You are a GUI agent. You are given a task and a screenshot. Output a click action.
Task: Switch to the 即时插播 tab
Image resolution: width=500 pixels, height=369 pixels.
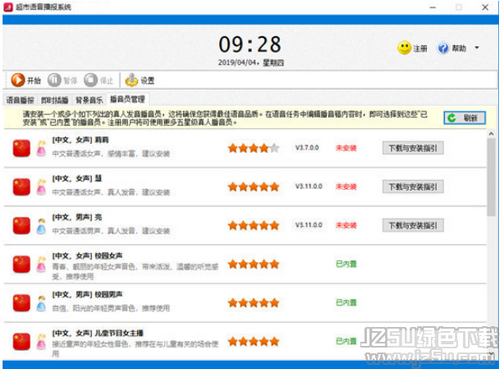pyautogui.click(x=55, y=100)
